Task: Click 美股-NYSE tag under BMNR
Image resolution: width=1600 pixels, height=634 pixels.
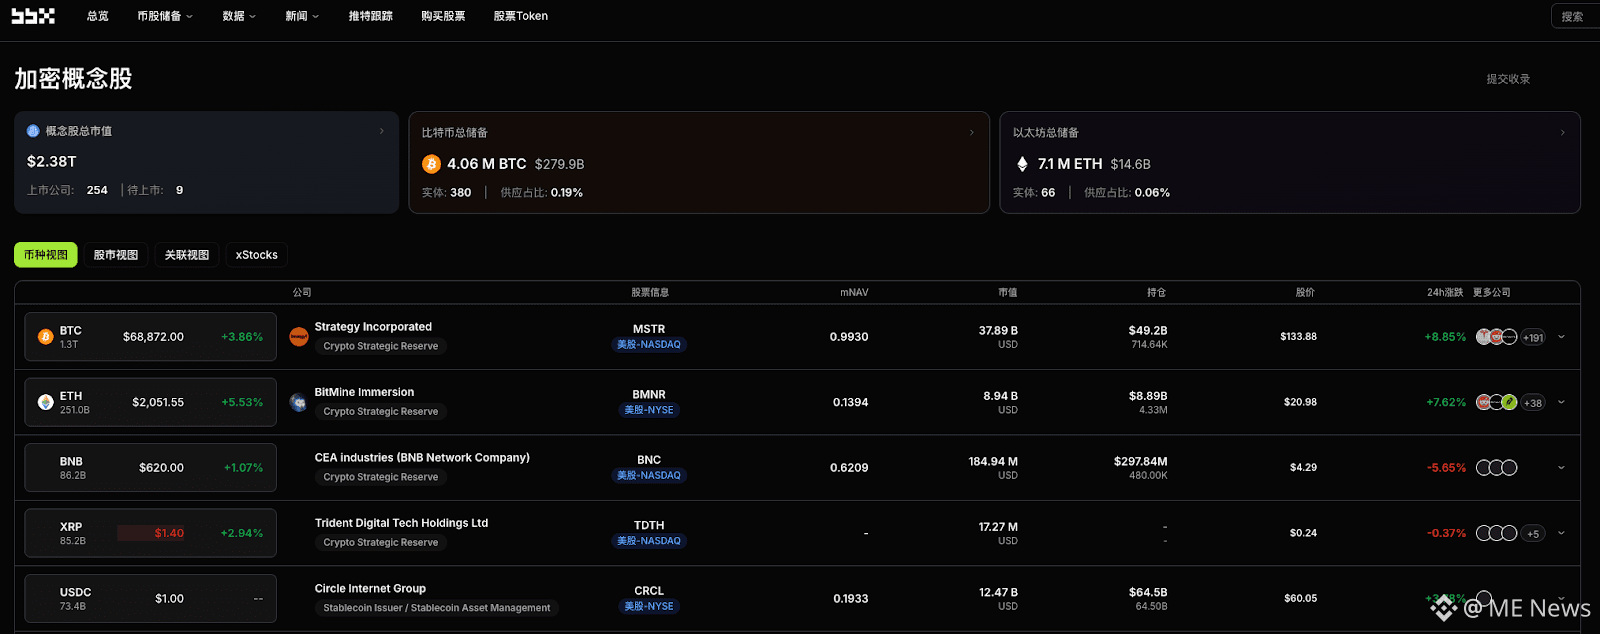Action: point(649,410)
